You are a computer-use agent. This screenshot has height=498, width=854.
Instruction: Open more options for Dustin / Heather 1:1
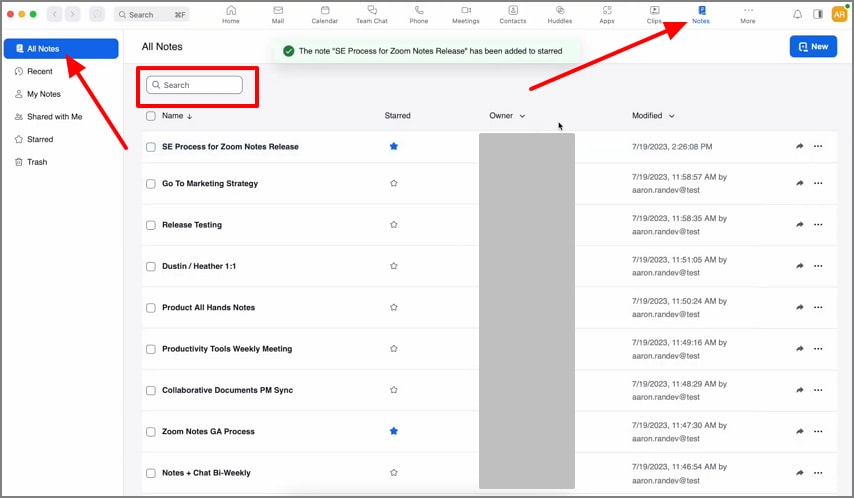coord(818,266)
